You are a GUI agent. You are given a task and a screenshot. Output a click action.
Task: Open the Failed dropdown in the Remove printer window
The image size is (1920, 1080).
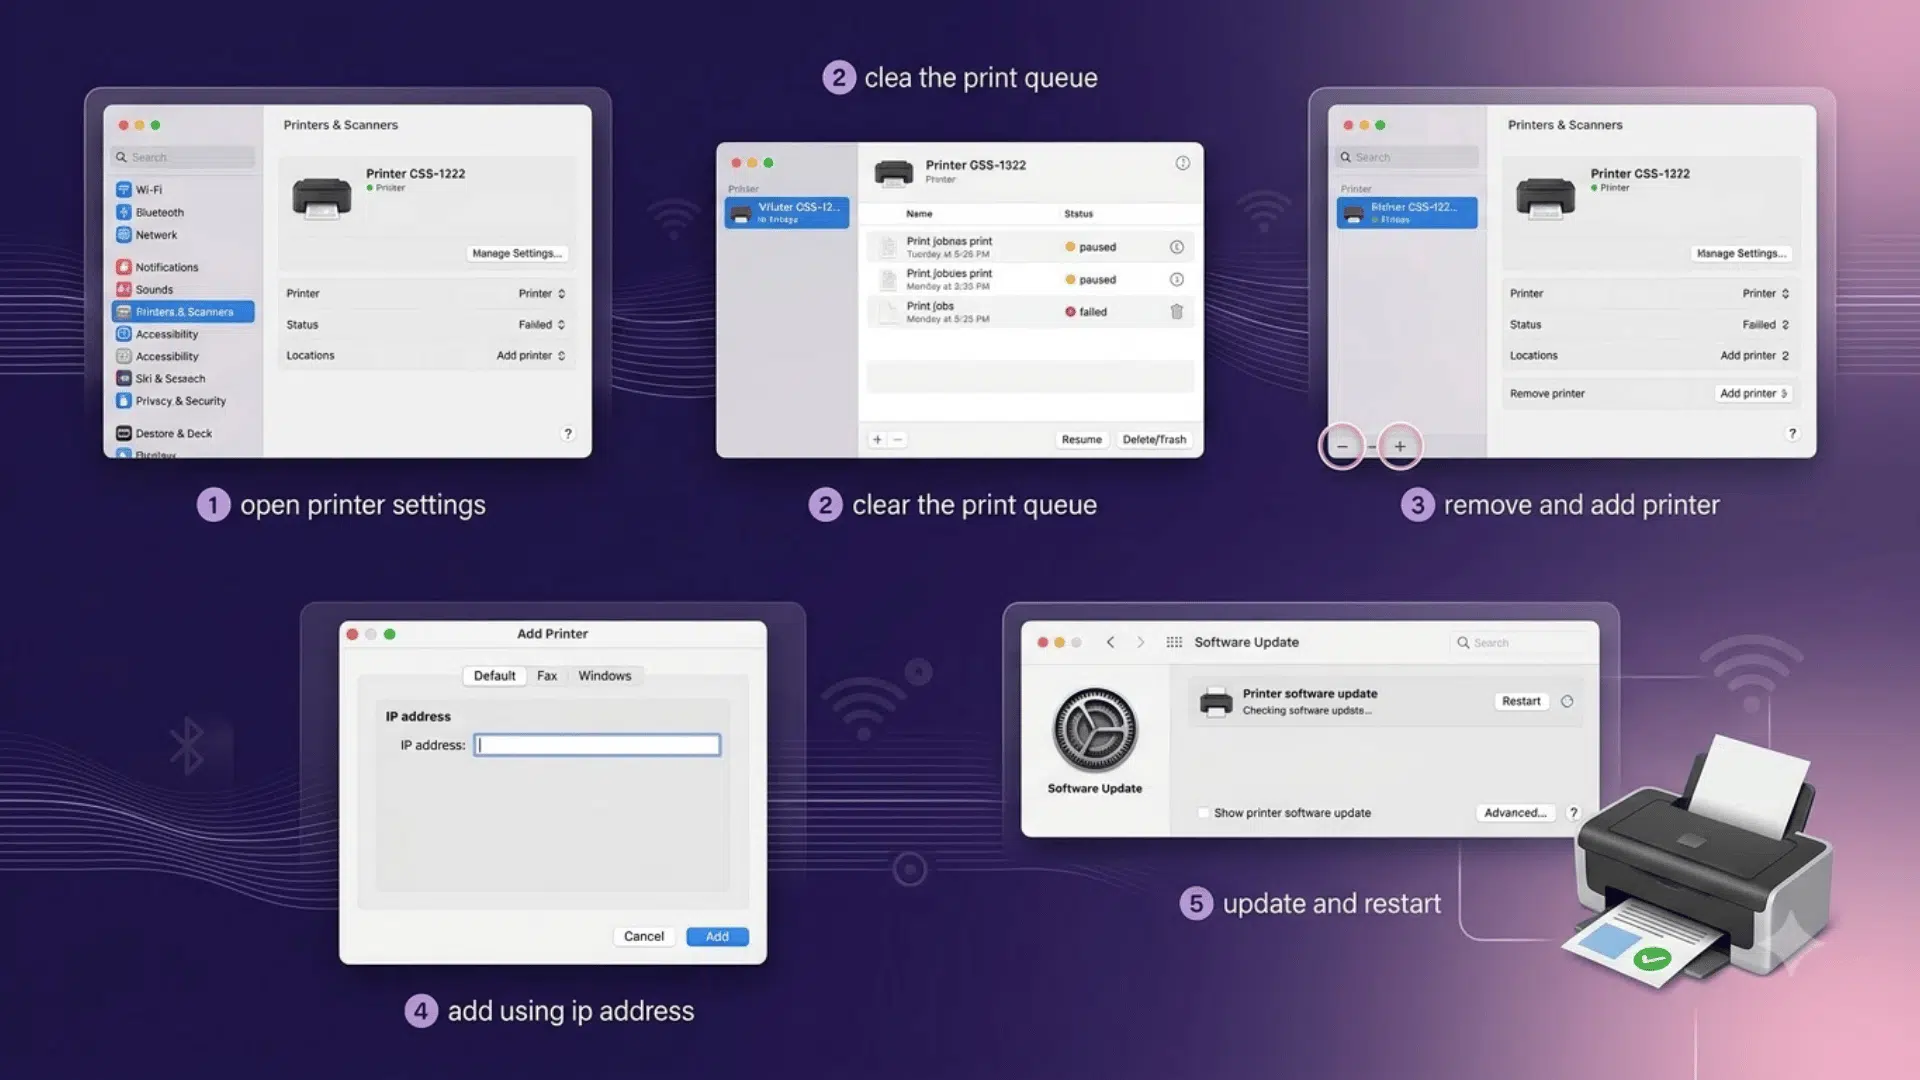coord(1766,324)
